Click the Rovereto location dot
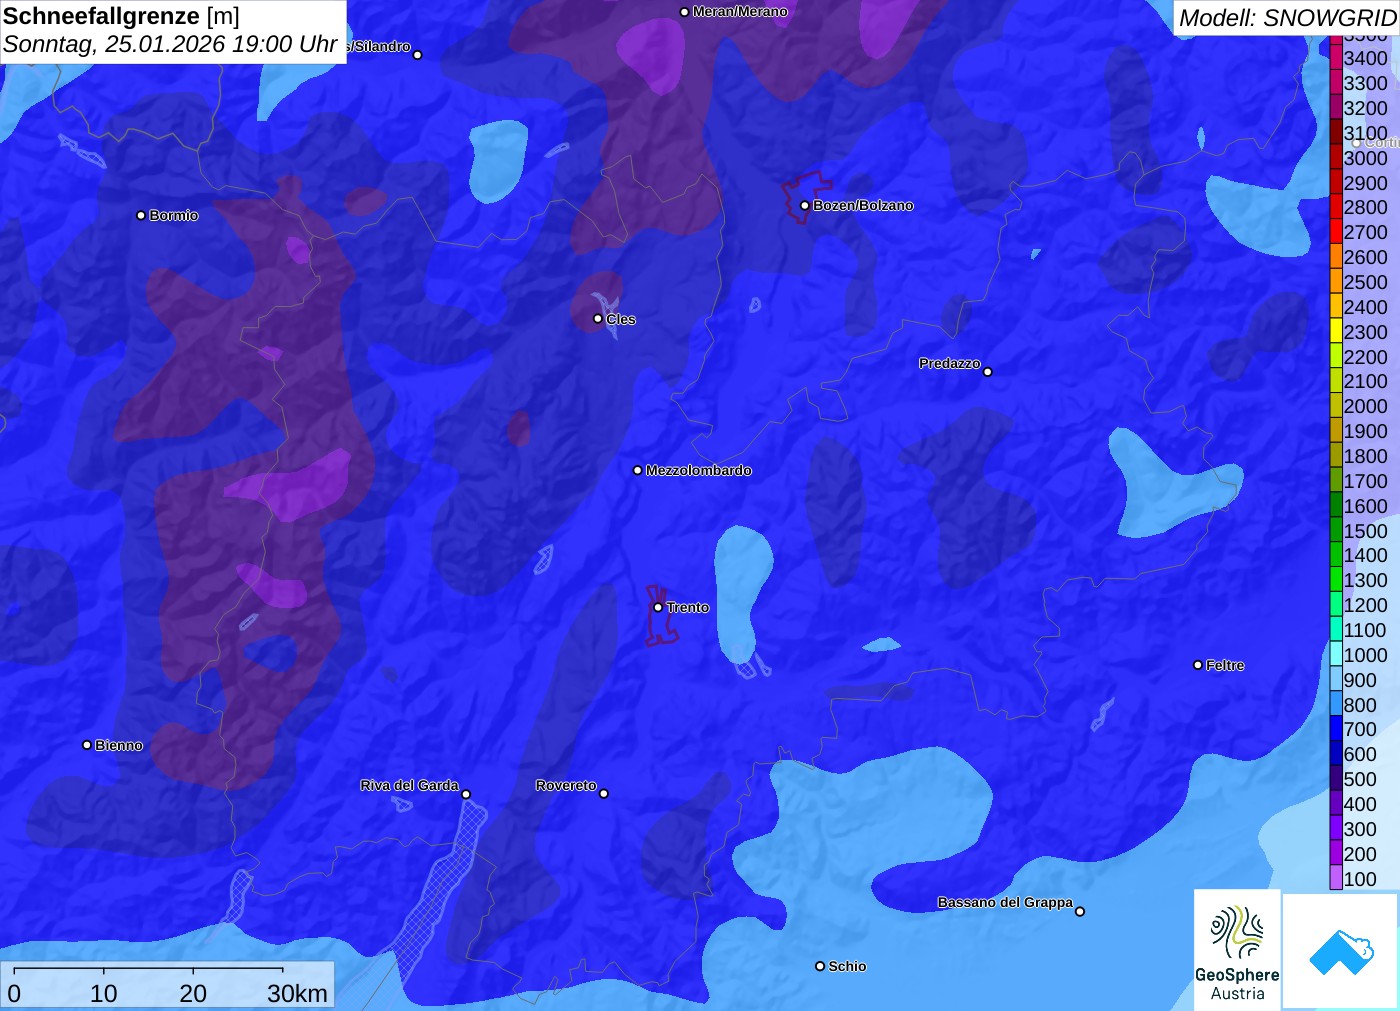Screen dimensions: 1400x1011 pos(604,794)
